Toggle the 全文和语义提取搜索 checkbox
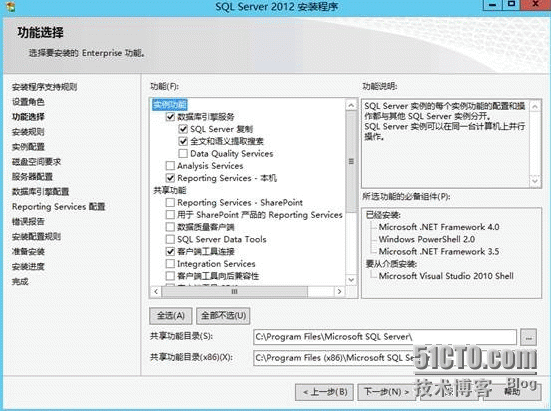This screenshot has width=551, height=411. (183, 141)
